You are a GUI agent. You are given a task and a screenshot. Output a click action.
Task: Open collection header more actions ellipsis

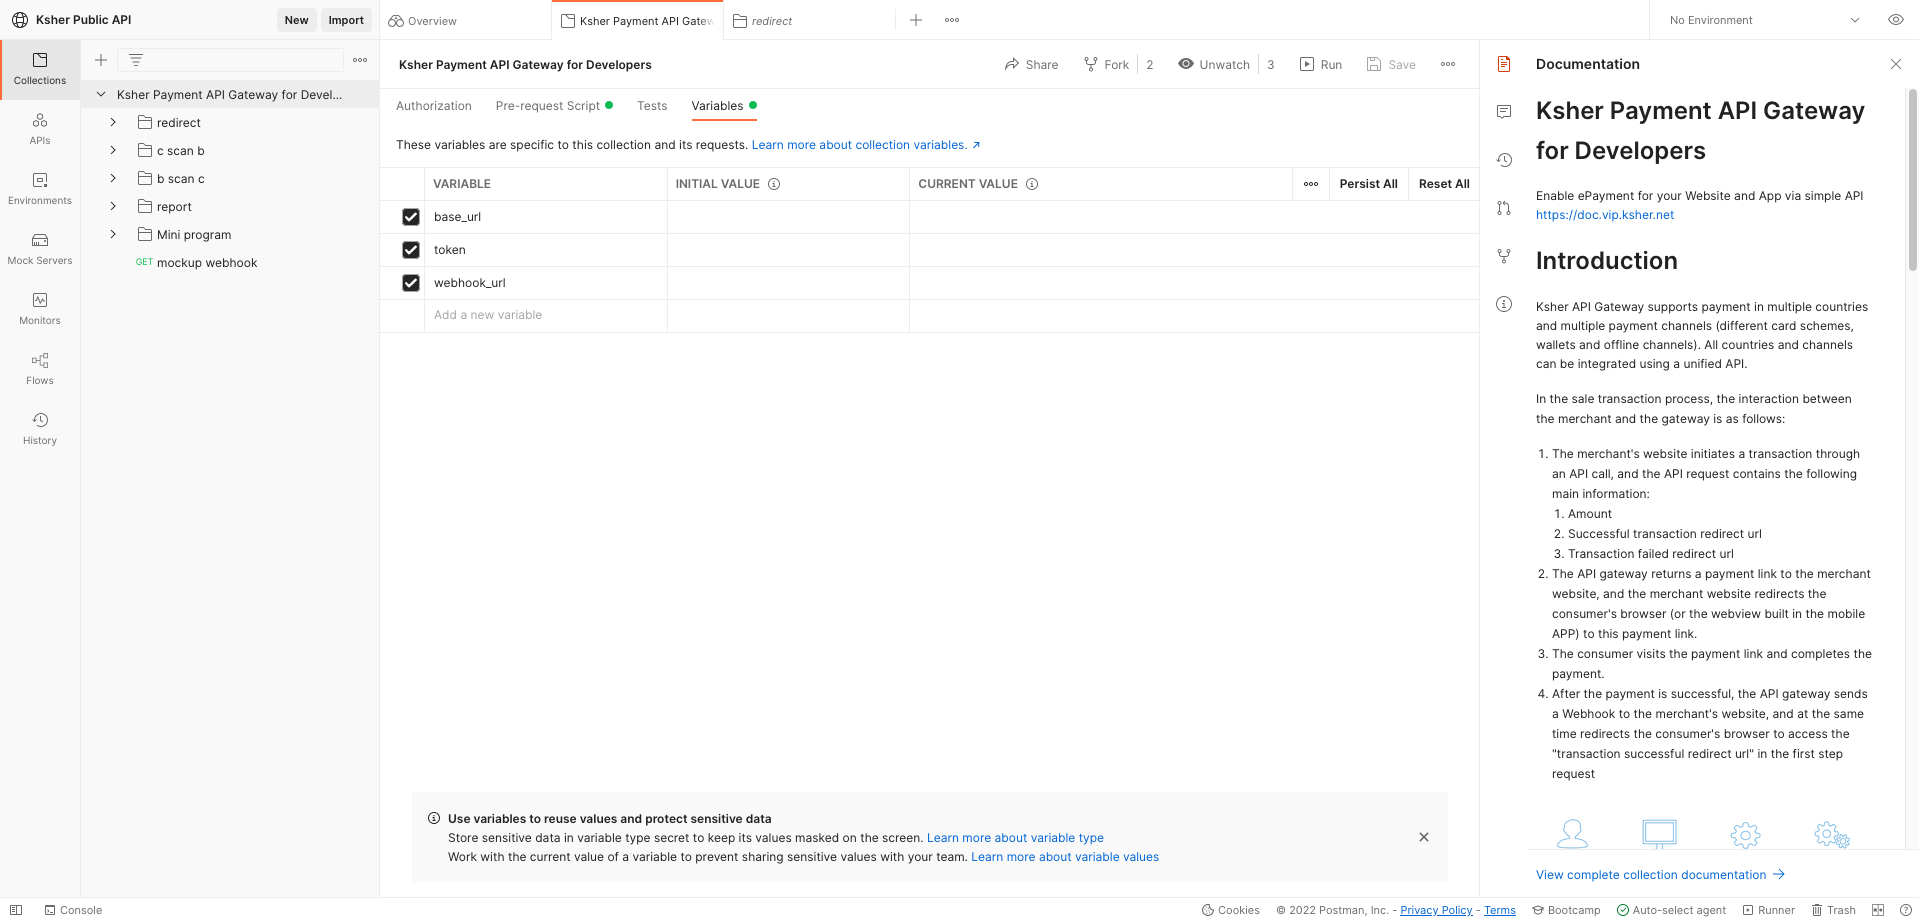coord(1448,64)
